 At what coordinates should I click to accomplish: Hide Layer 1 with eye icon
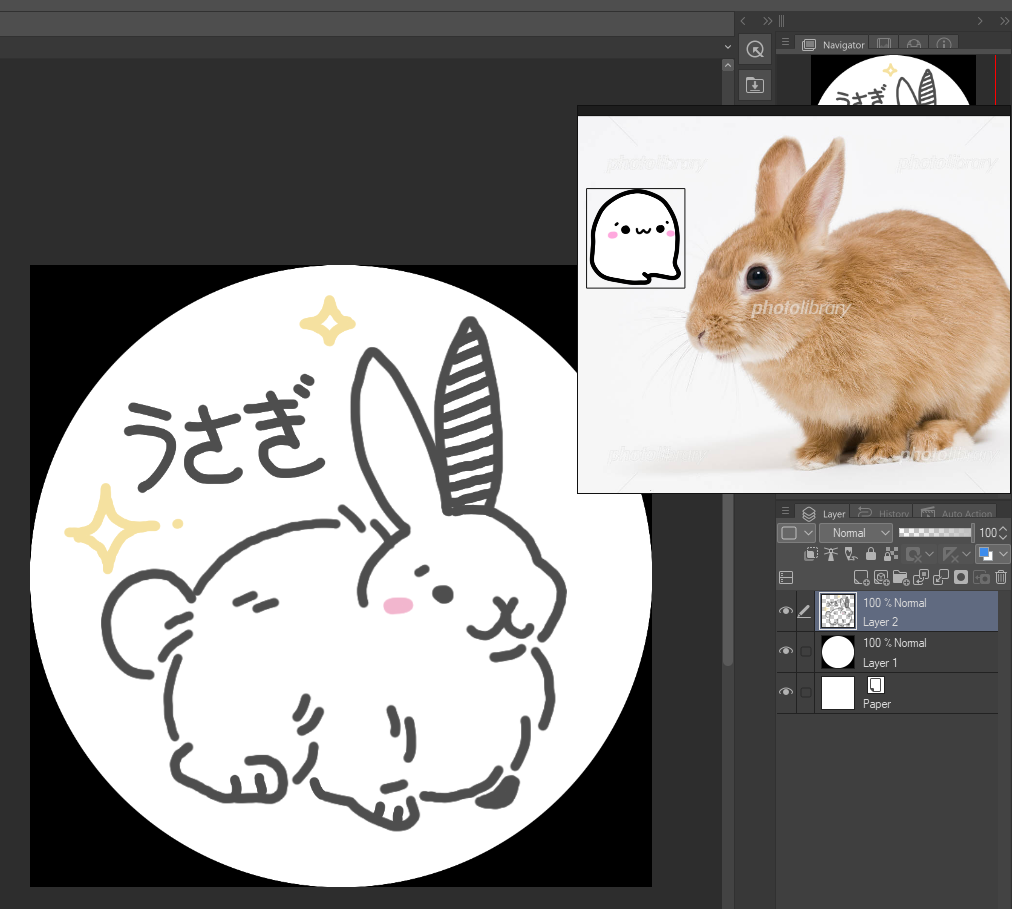pos(786,652)
